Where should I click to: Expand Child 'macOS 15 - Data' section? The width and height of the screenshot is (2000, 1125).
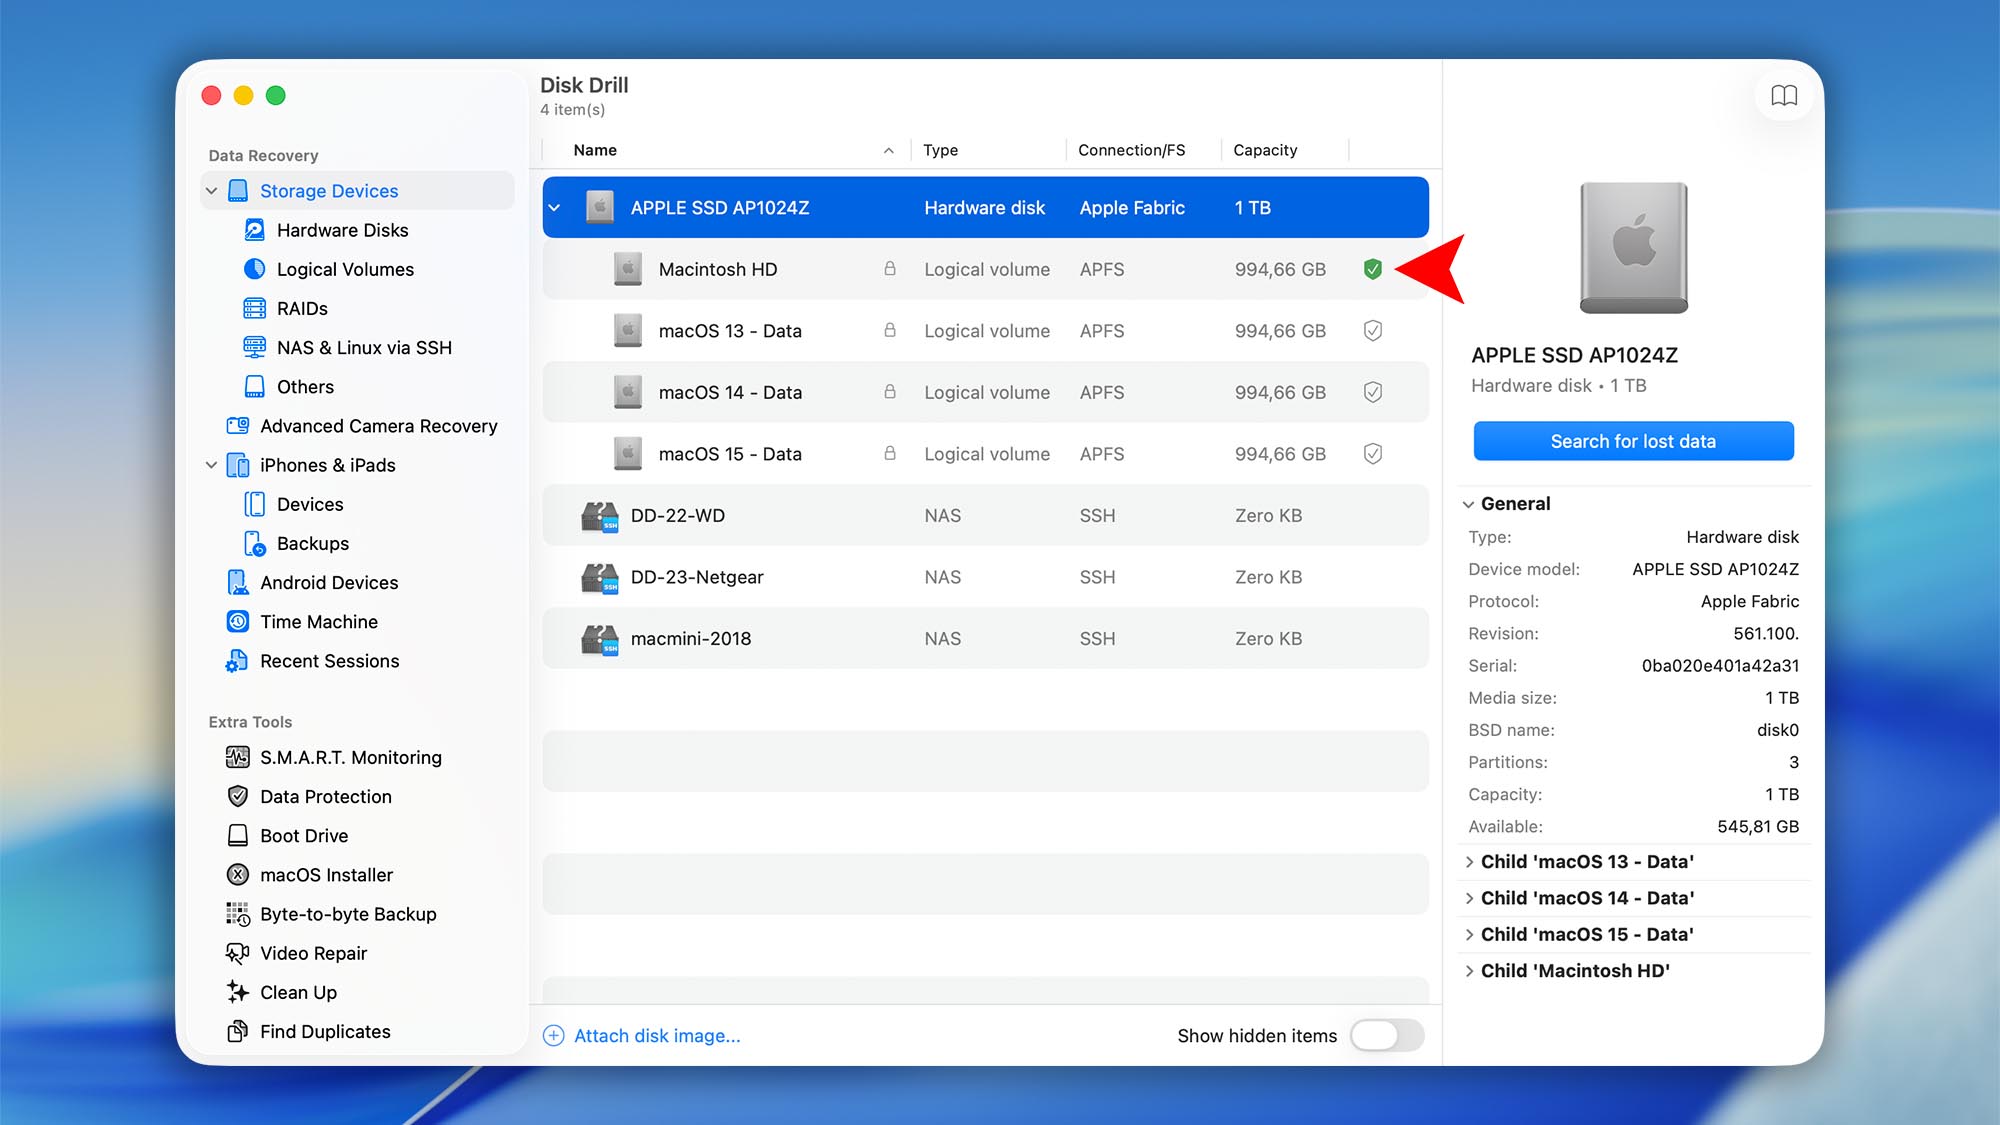(1469, 935)
